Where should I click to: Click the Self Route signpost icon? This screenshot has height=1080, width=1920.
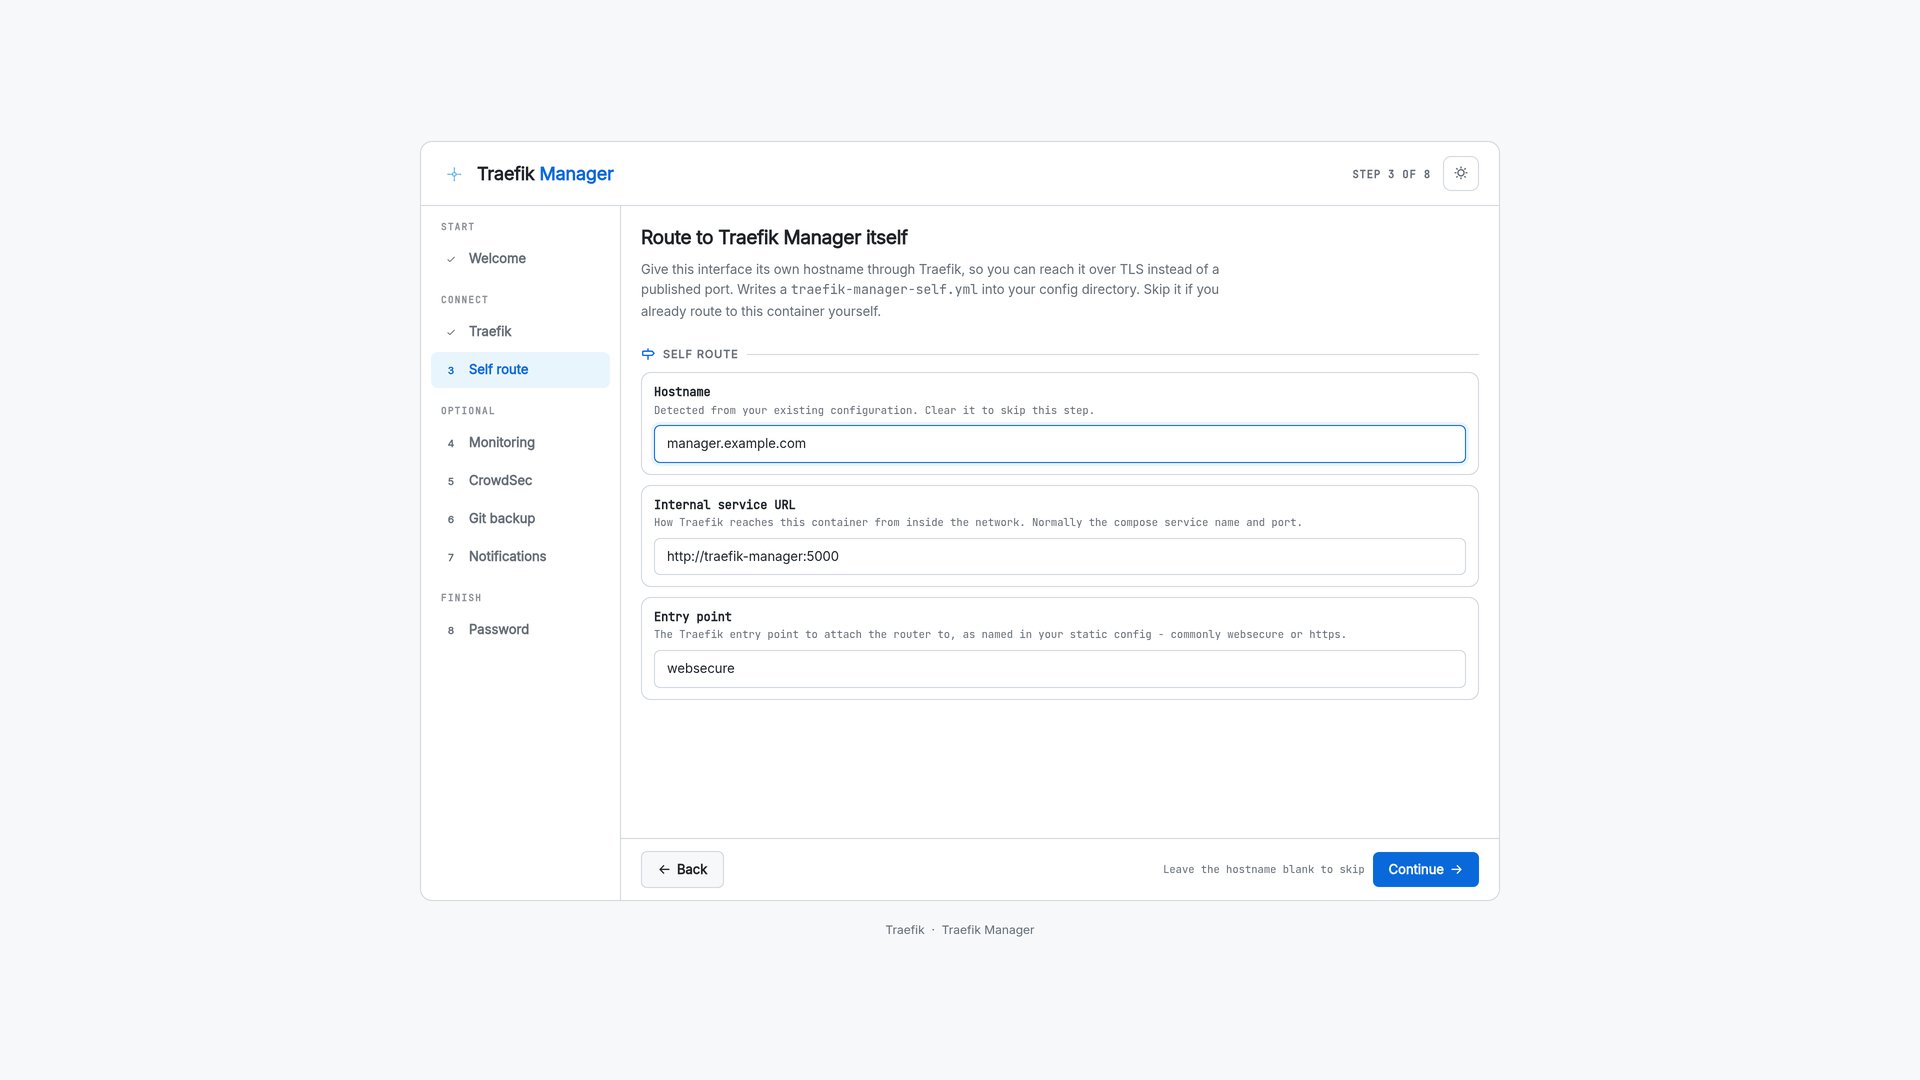tap(648, 354)
